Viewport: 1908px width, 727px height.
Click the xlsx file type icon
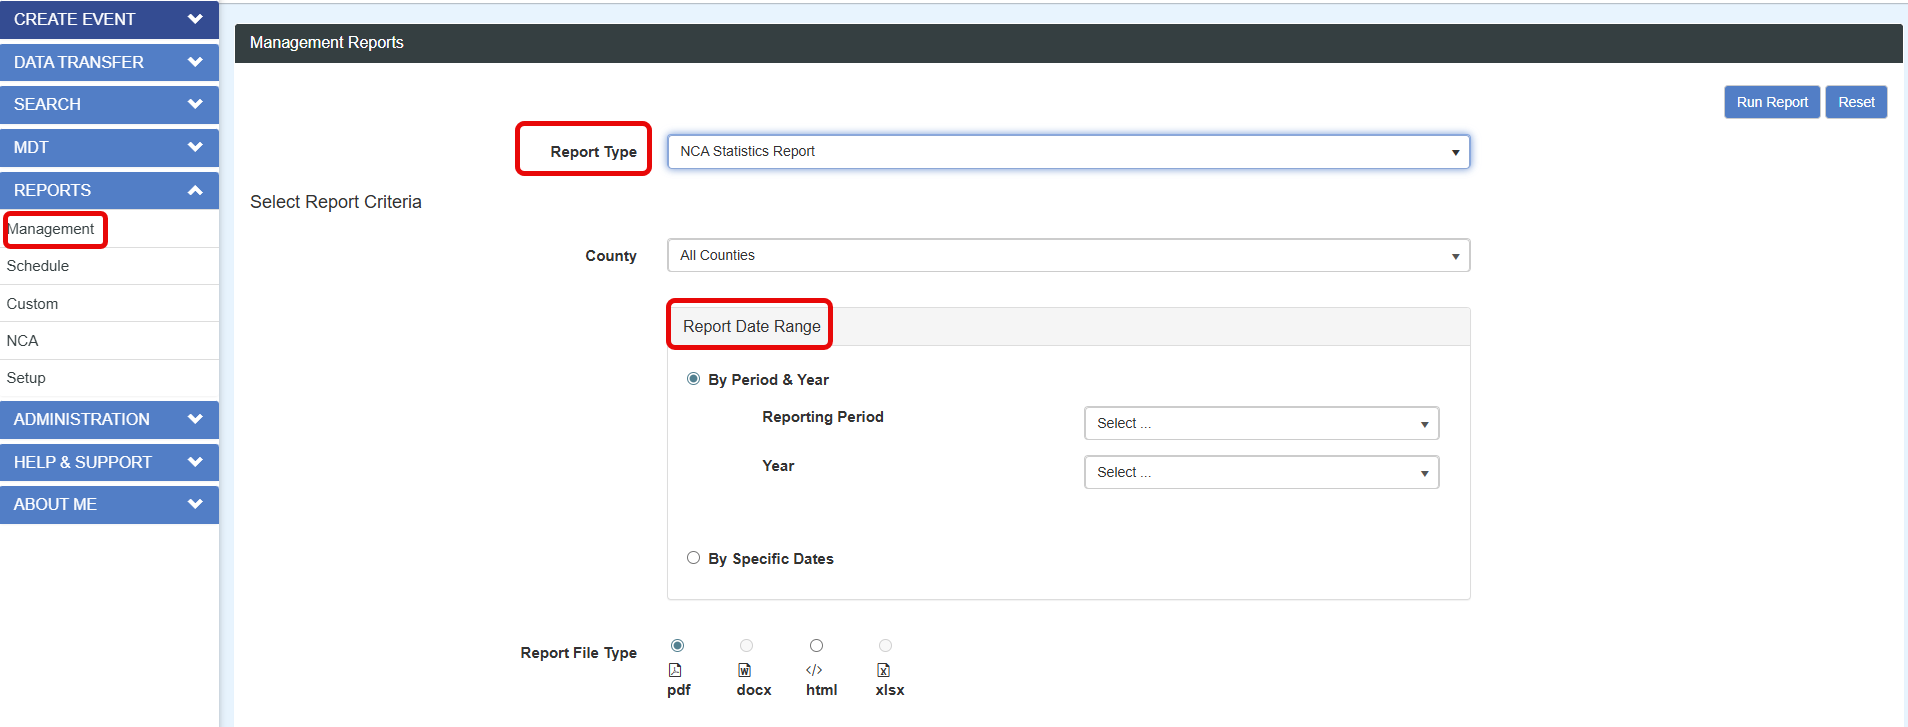coord(883,670)
